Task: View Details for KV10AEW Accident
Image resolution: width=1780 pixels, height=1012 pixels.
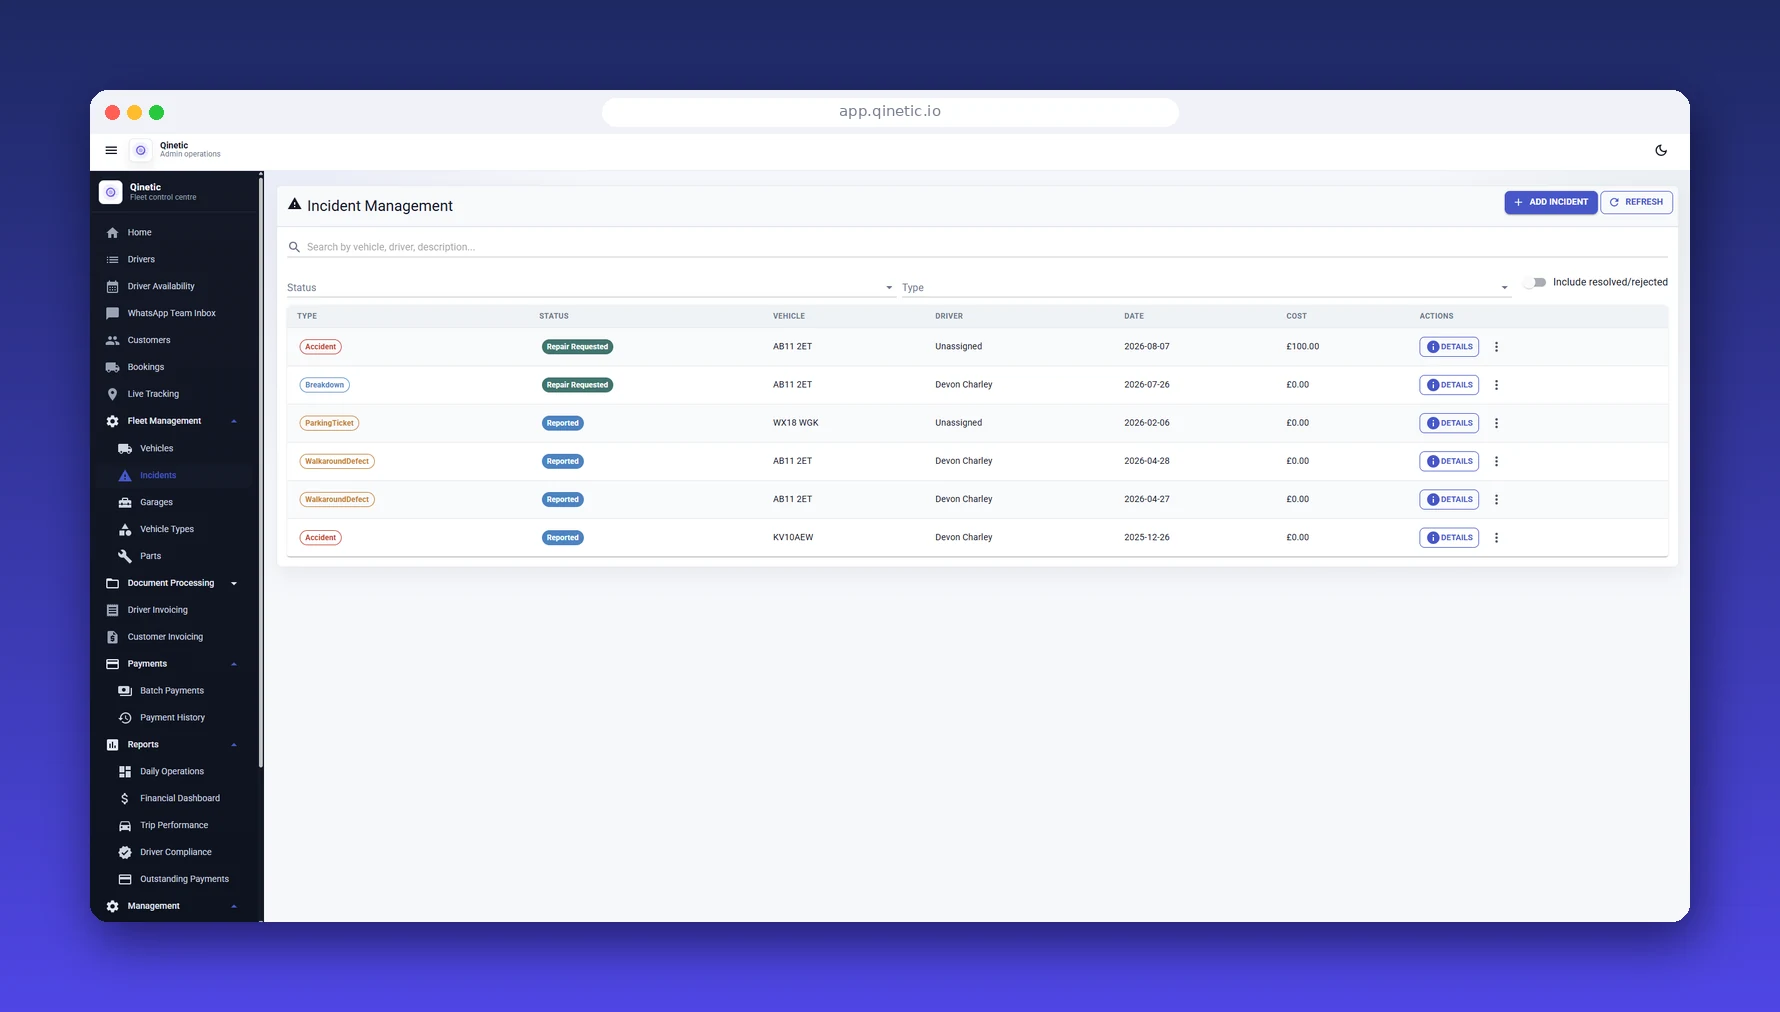Action: click(x=1449, y=538)
